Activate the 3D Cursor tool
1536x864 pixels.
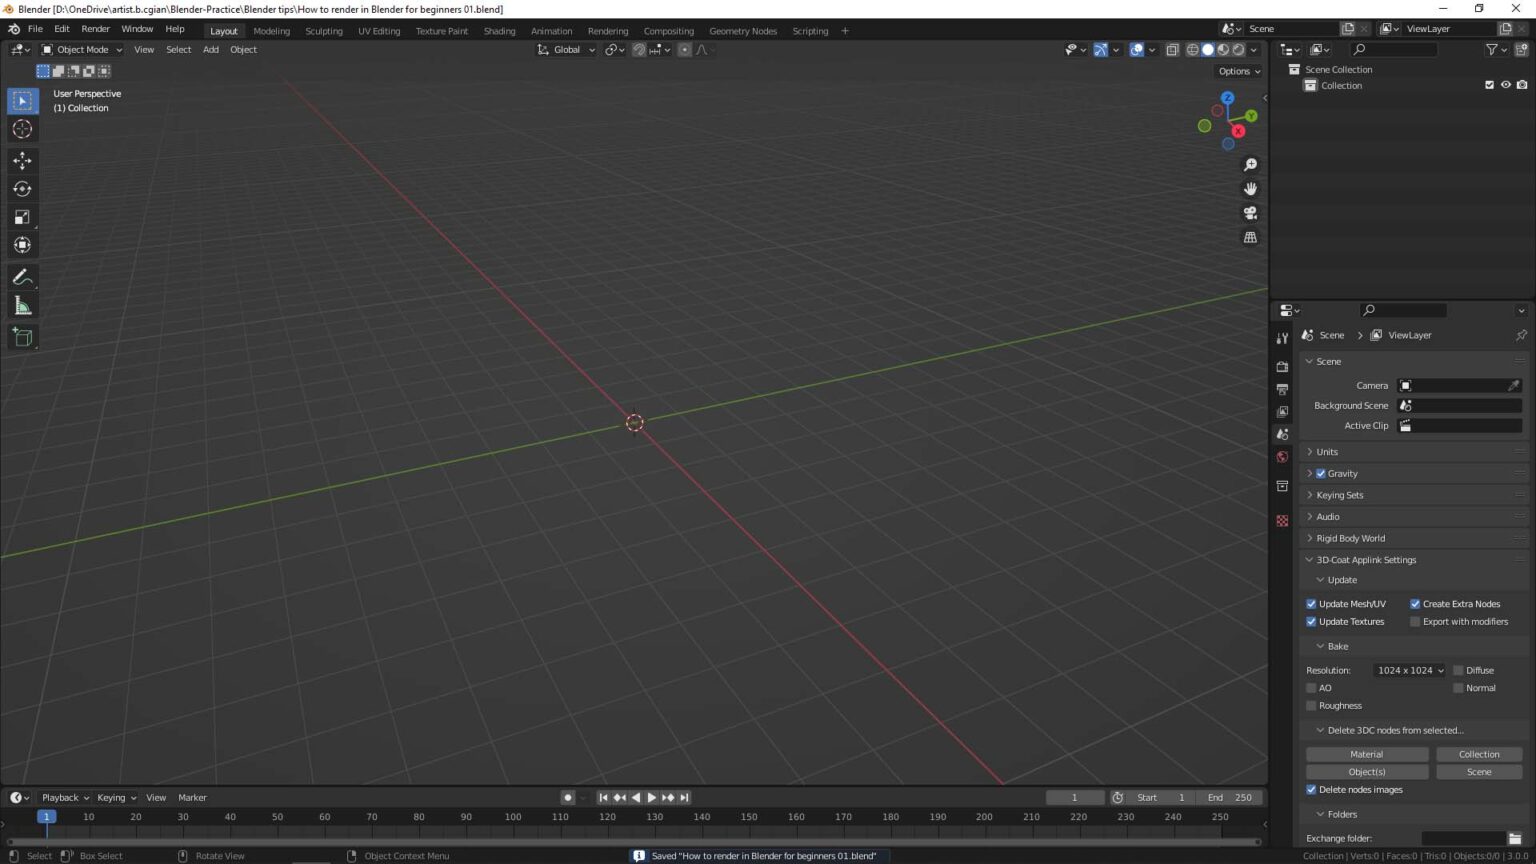point(23,129)
